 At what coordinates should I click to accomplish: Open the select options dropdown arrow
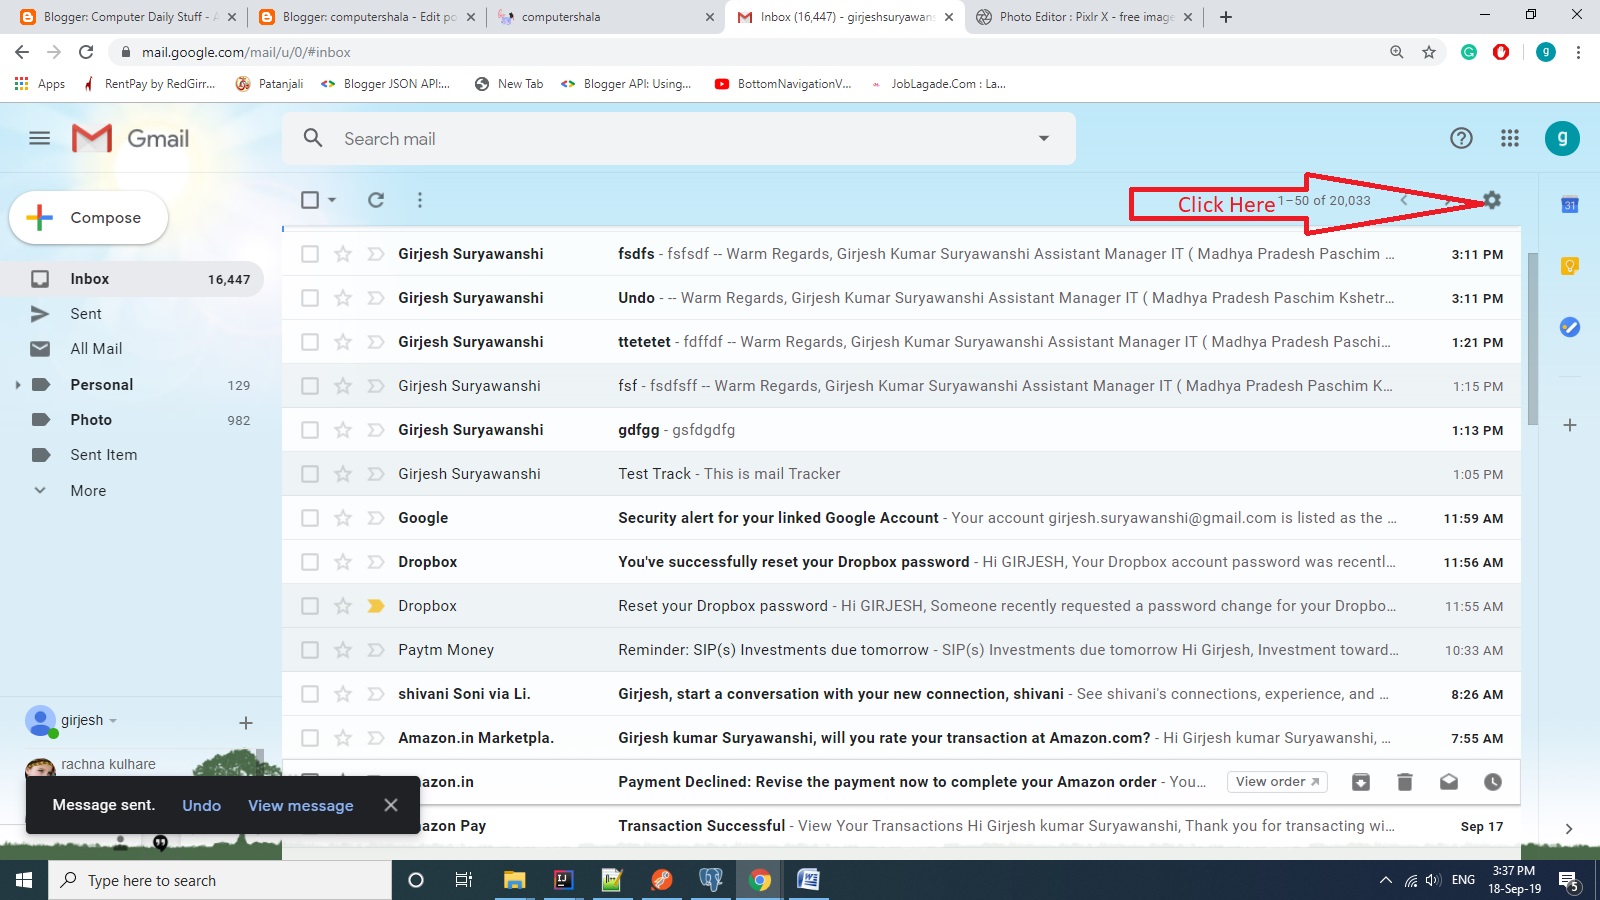332,200
